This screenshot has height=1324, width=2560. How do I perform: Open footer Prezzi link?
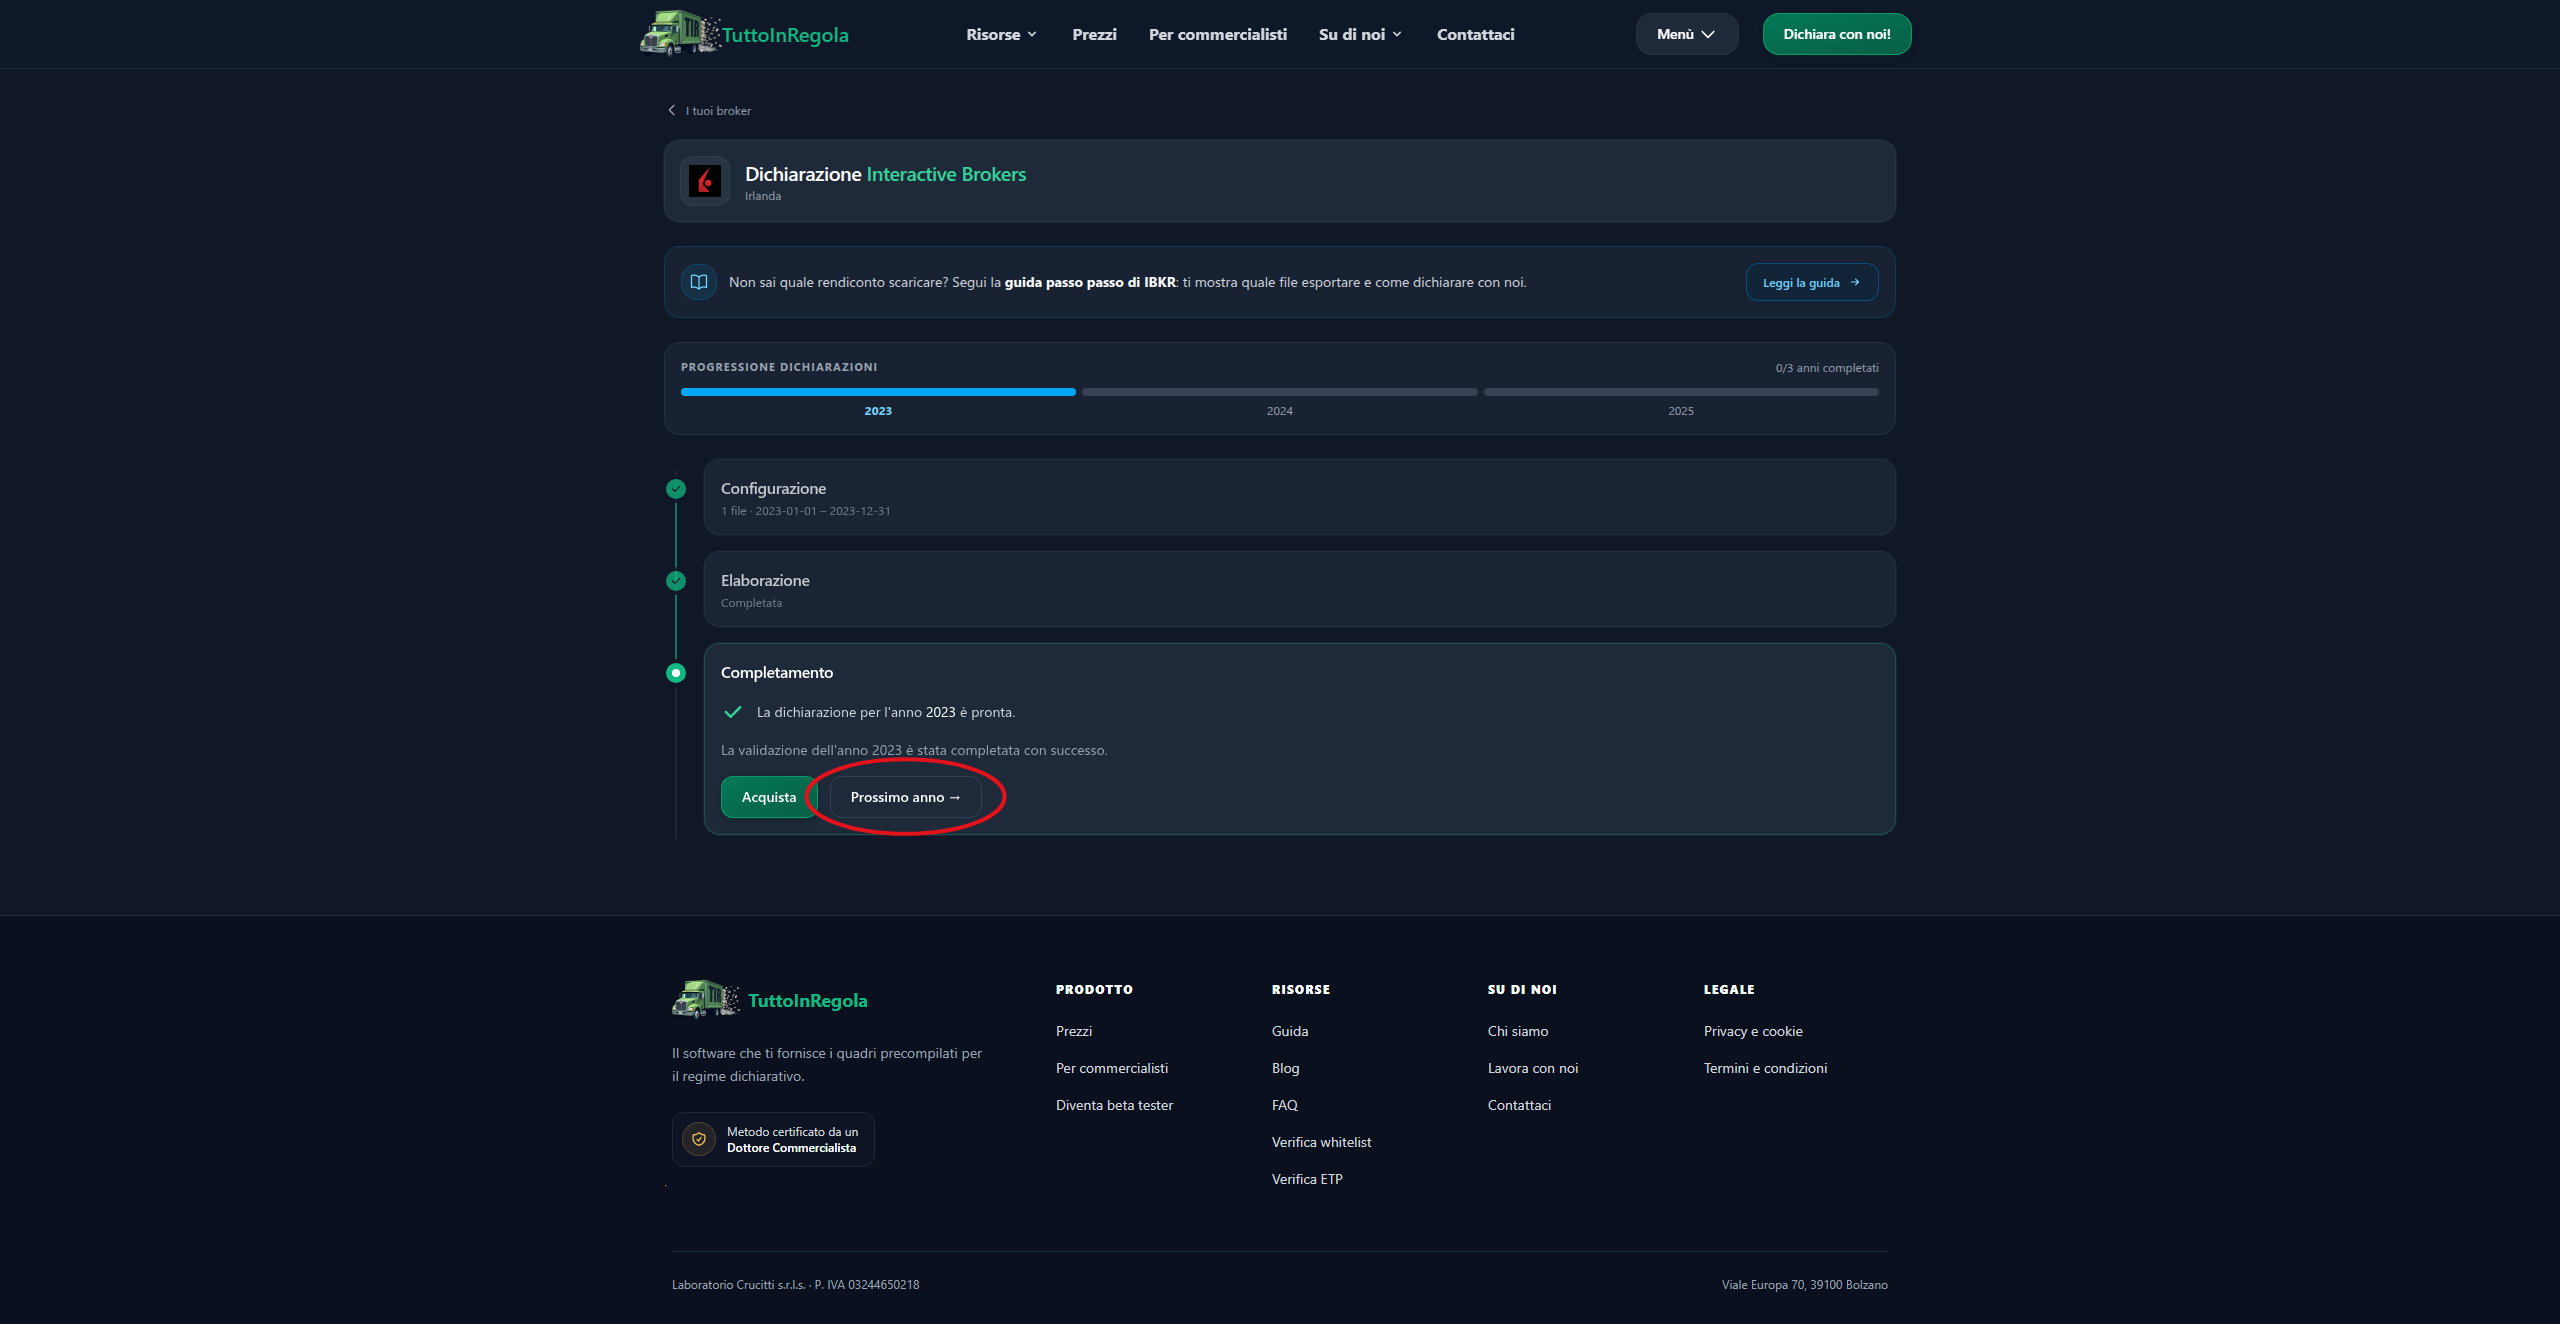pyautogui.click(x=1073, y=1031)
